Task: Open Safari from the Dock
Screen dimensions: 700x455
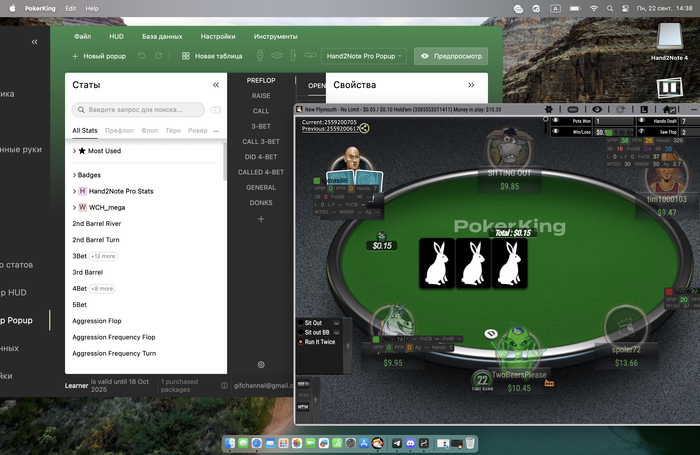Action: pyautogui.click(x=257, y=443)
